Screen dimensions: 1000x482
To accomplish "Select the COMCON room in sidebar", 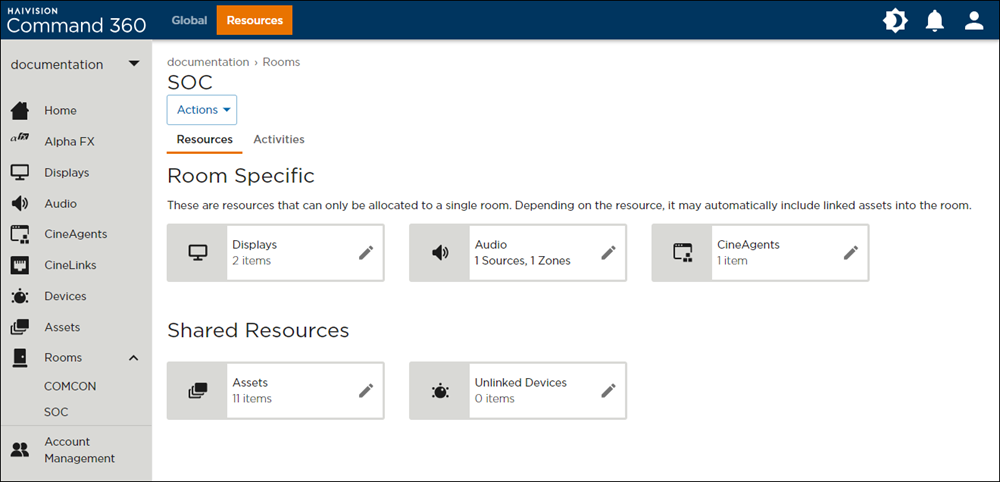I will point(70,386).
